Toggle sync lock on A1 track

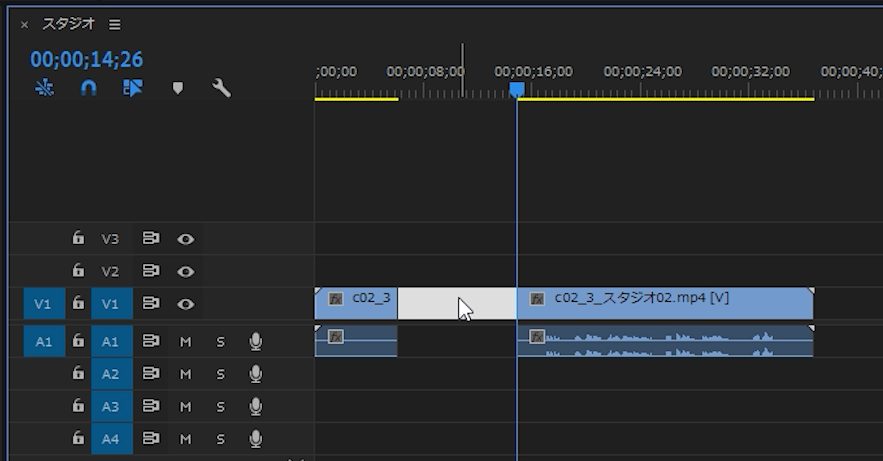coord(151,341)
